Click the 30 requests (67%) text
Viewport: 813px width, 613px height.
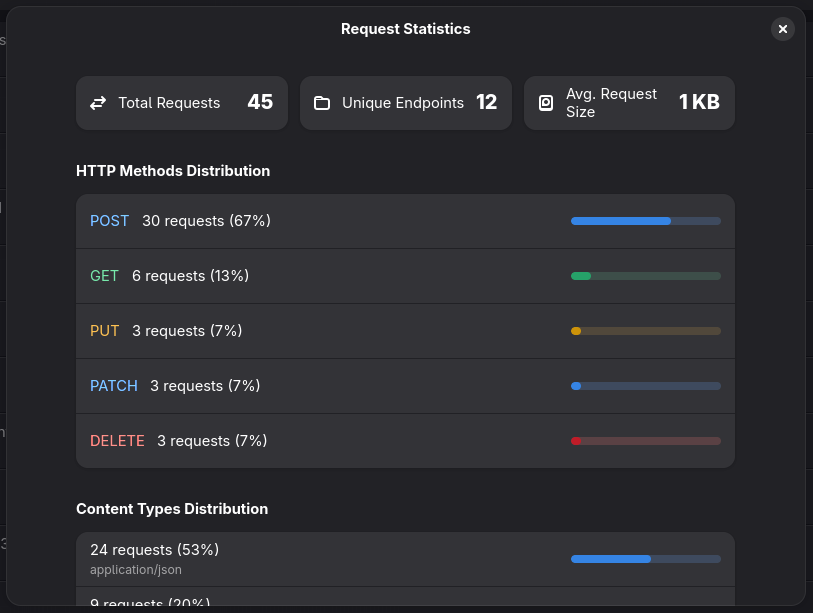click(206, 221)
